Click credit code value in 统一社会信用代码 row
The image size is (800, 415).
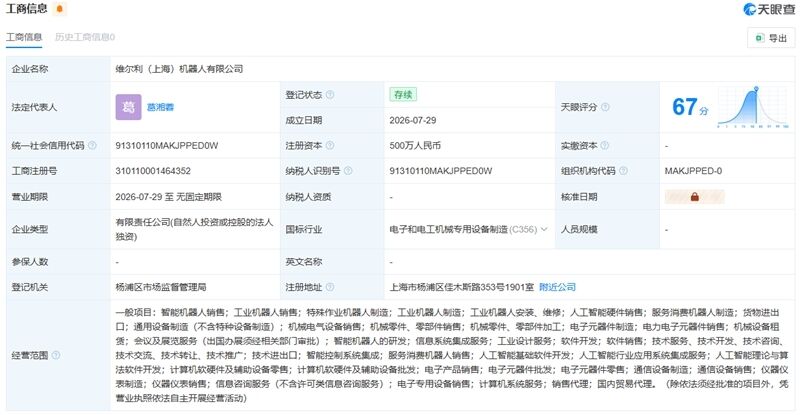pyautogui.click(x=167, y=145)
